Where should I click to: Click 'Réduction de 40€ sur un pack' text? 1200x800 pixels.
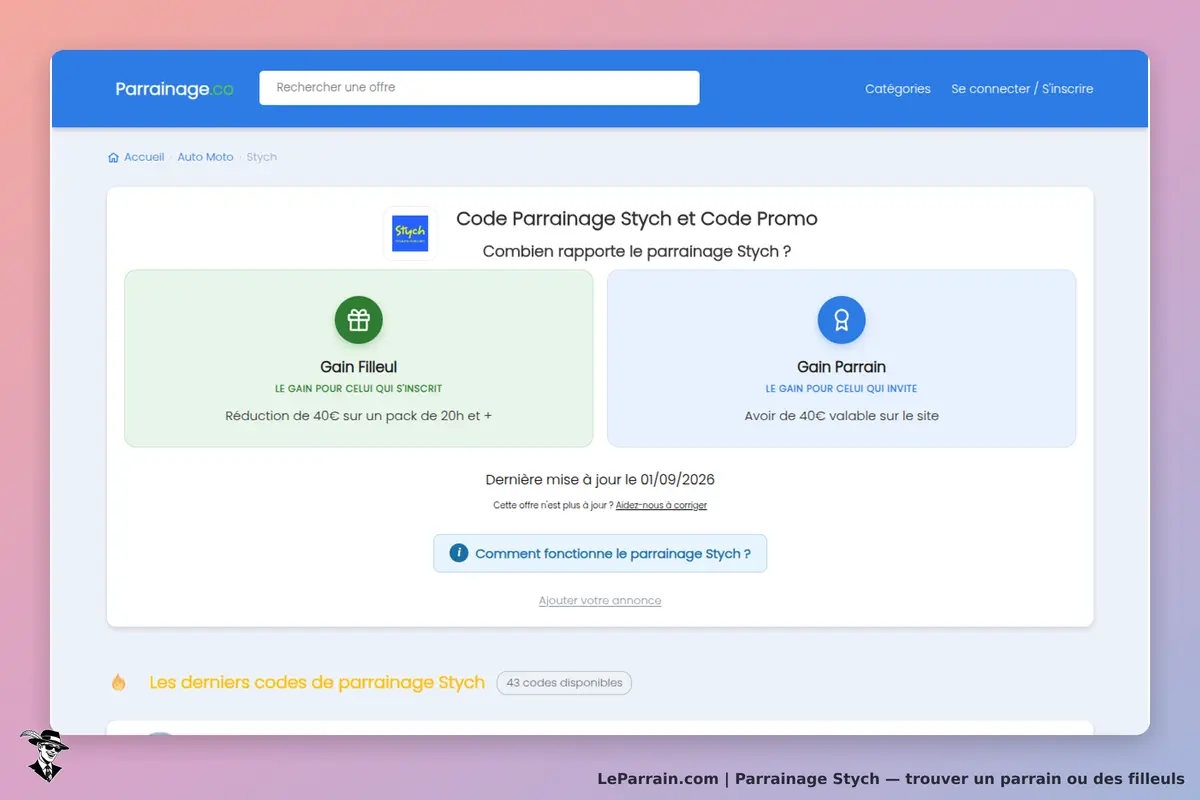tap(358, 415)
